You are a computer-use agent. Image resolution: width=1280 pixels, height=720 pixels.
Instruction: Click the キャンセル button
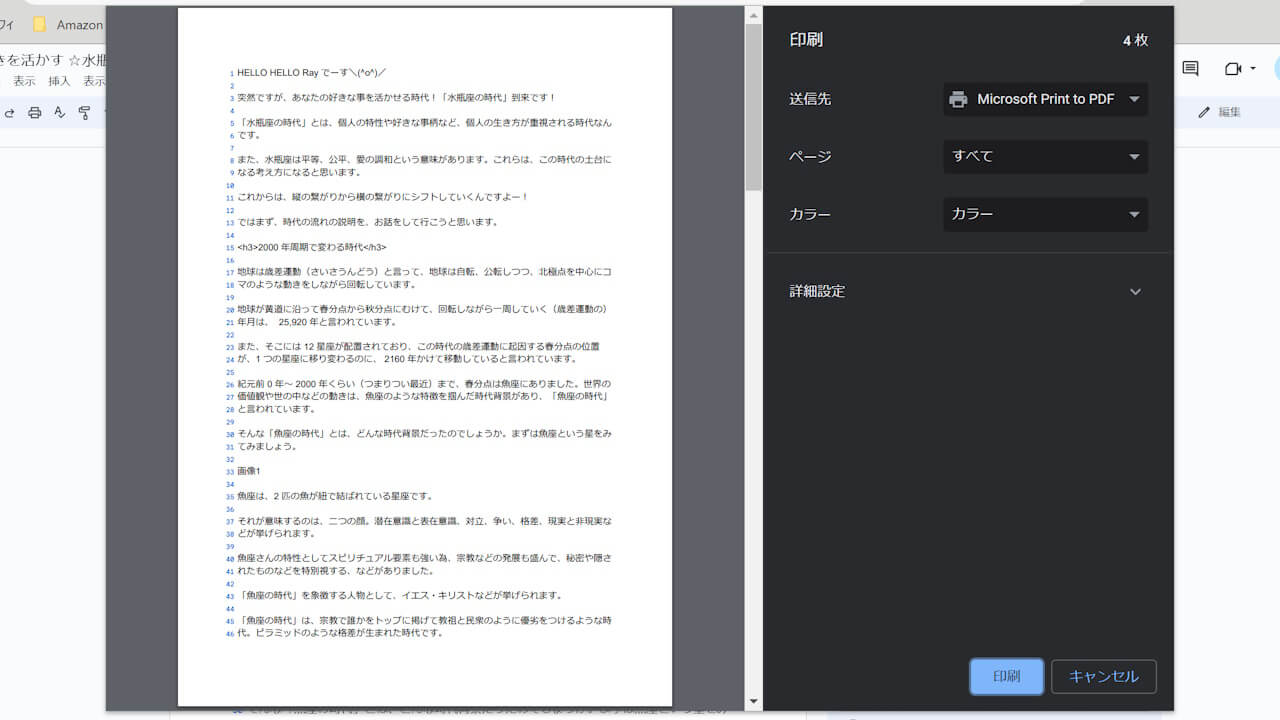pos(1103,676)
